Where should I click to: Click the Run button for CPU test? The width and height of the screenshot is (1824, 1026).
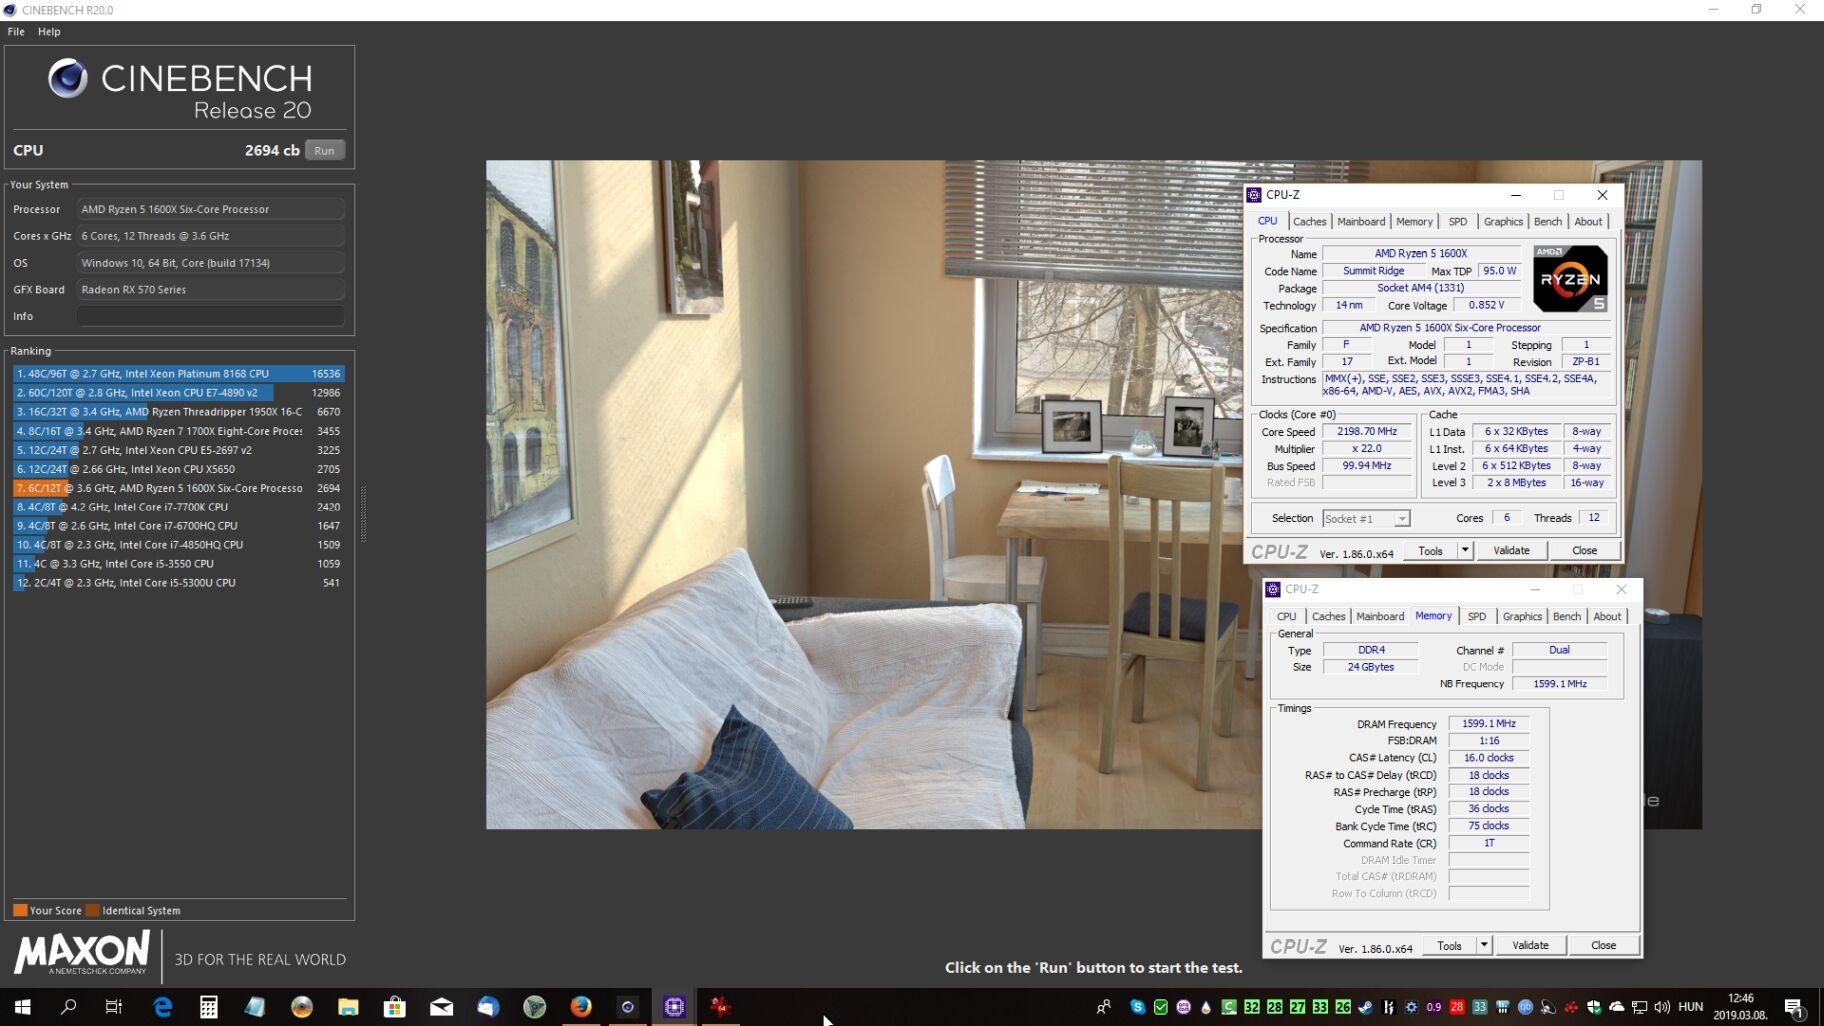tap(324, 150)
